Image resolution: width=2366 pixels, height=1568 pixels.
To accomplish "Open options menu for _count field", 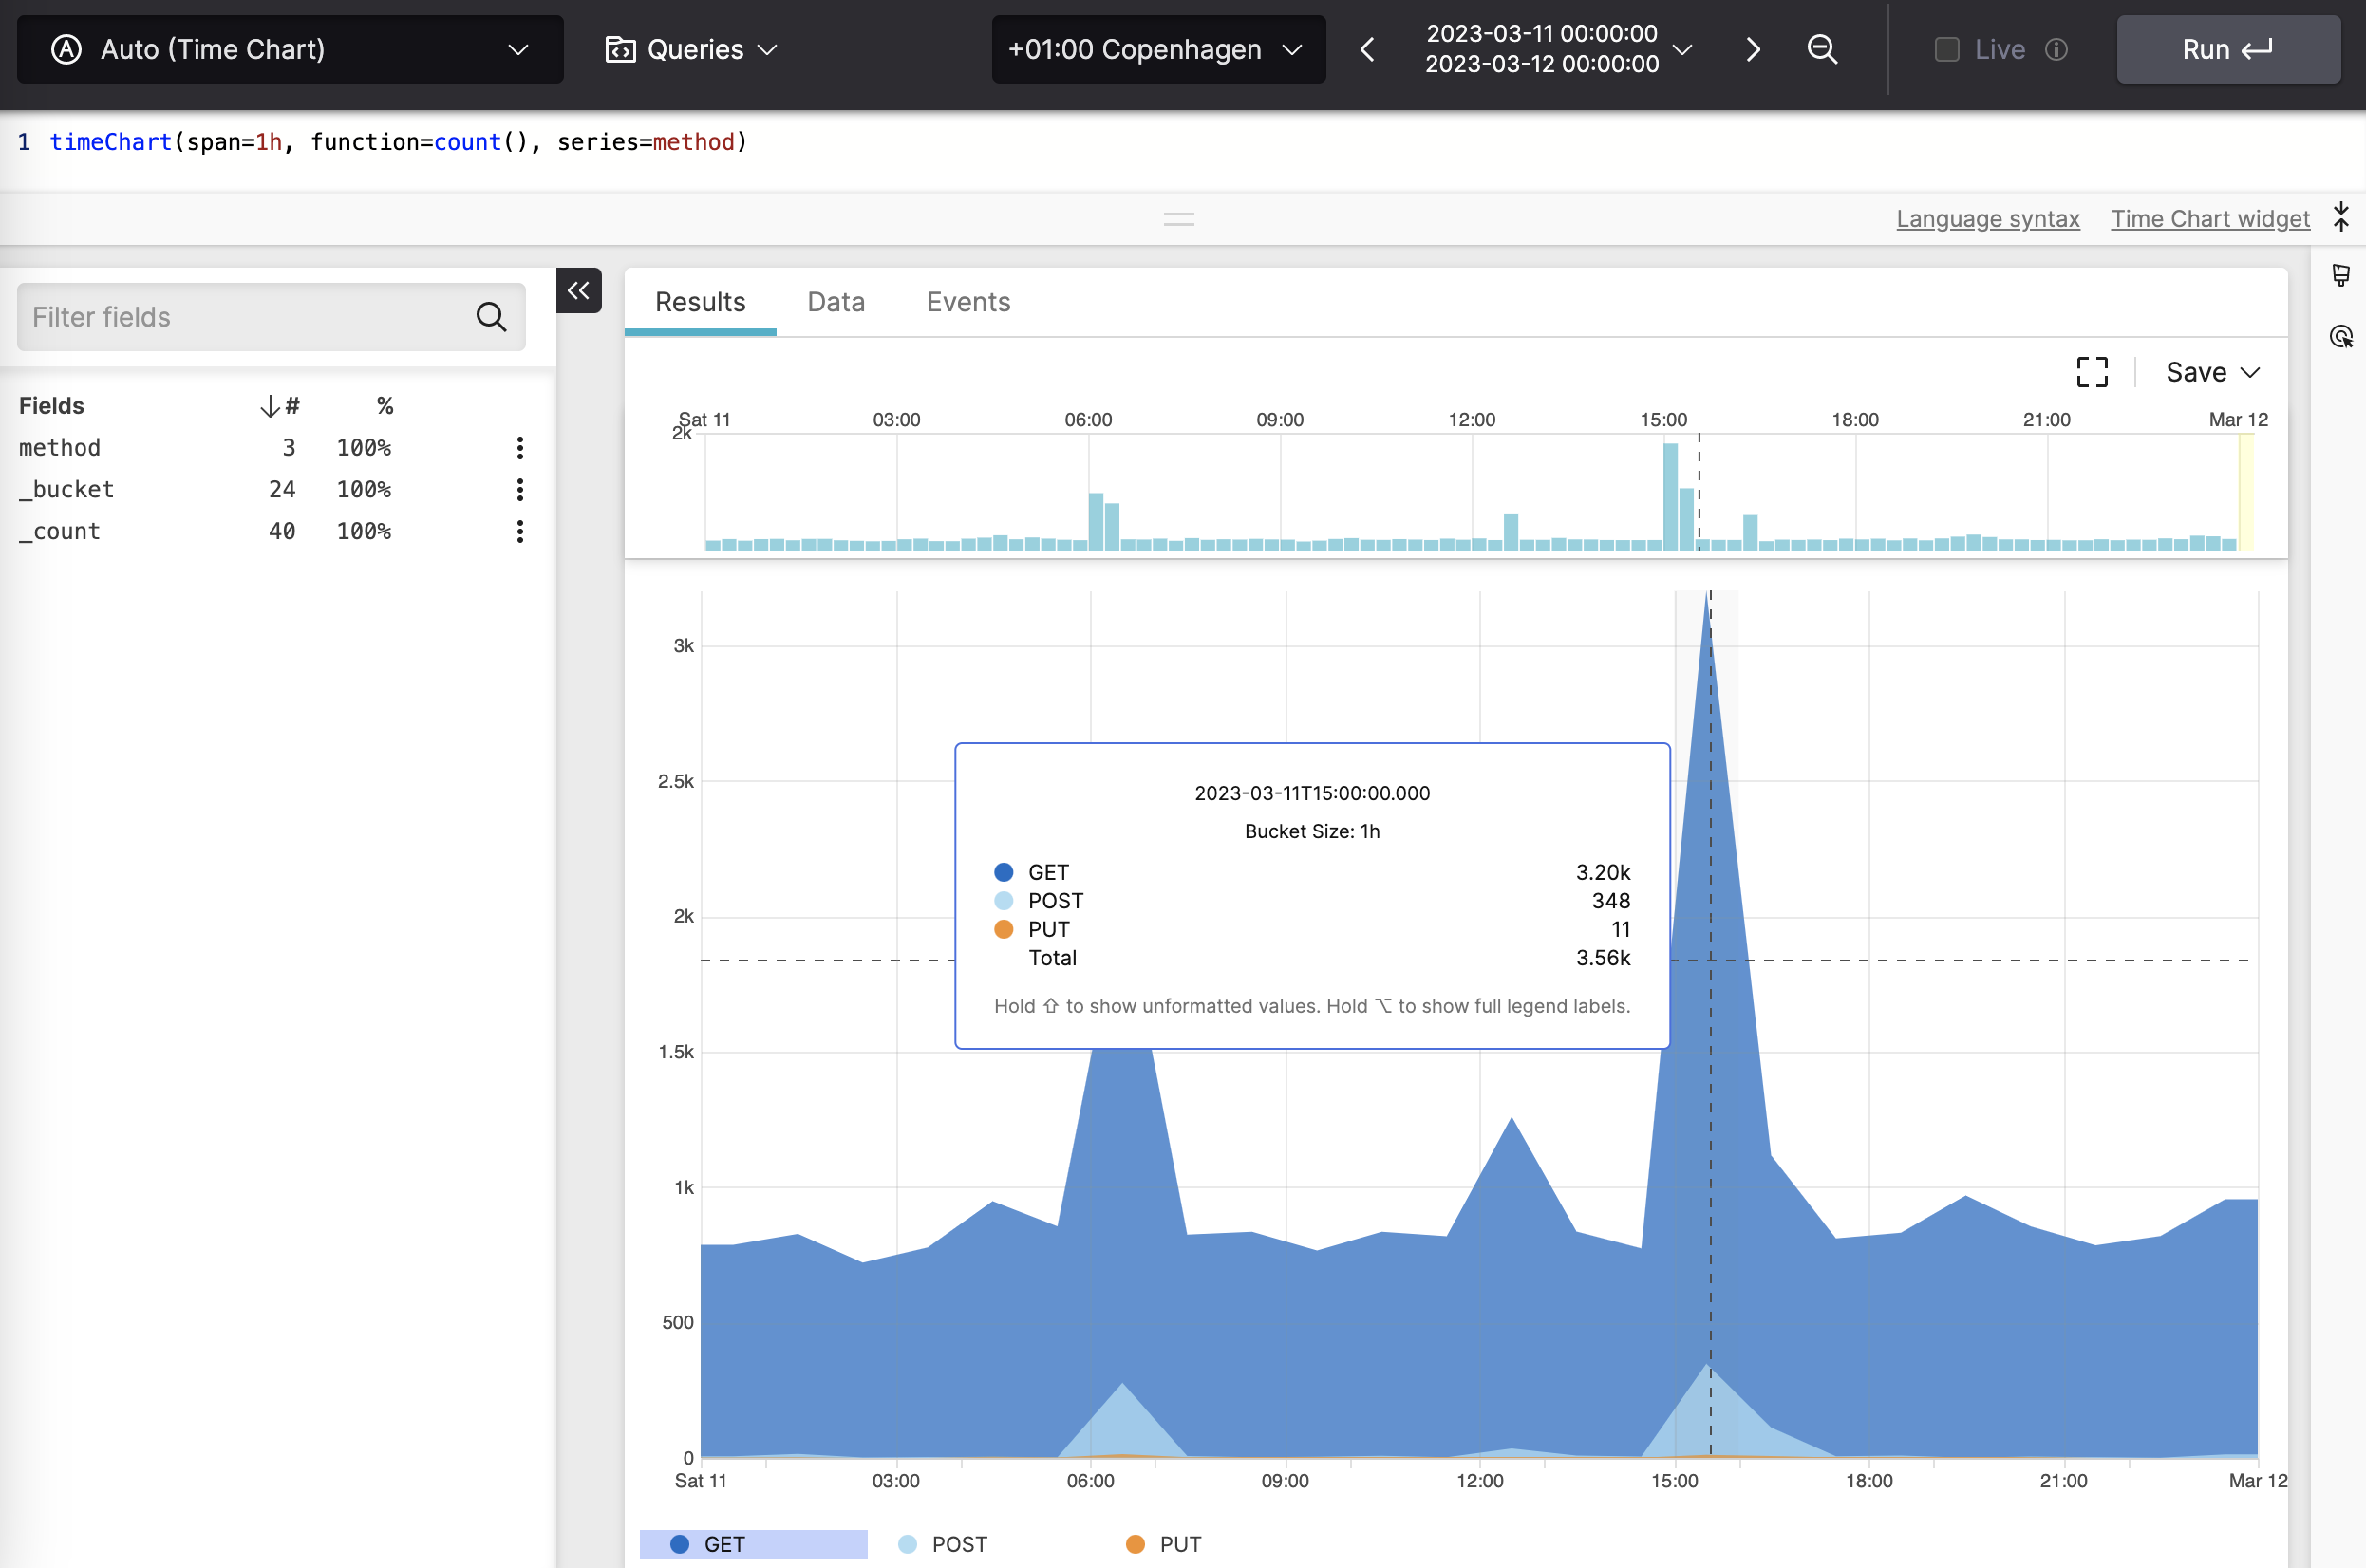I will tap(519, 531).
